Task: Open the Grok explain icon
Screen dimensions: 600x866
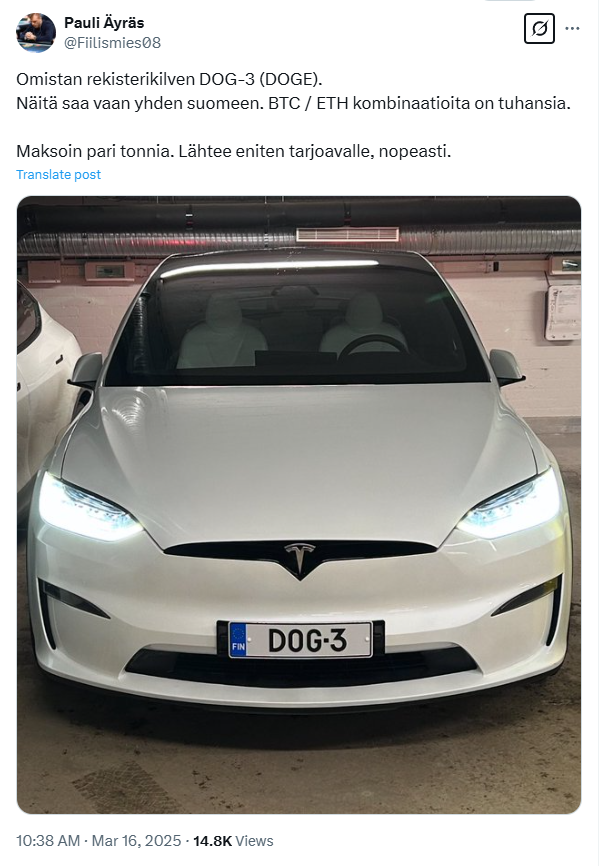Action: click(539, 29)
